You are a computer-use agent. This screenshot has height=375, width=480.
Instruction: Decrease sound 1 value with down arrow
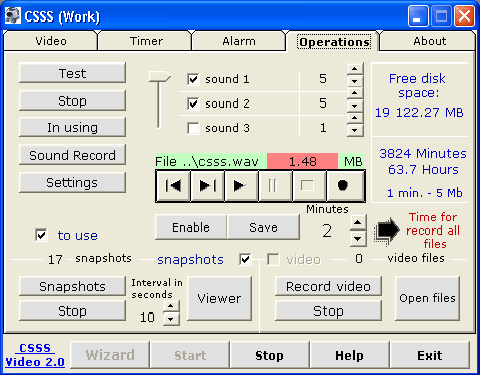(355, 81)
